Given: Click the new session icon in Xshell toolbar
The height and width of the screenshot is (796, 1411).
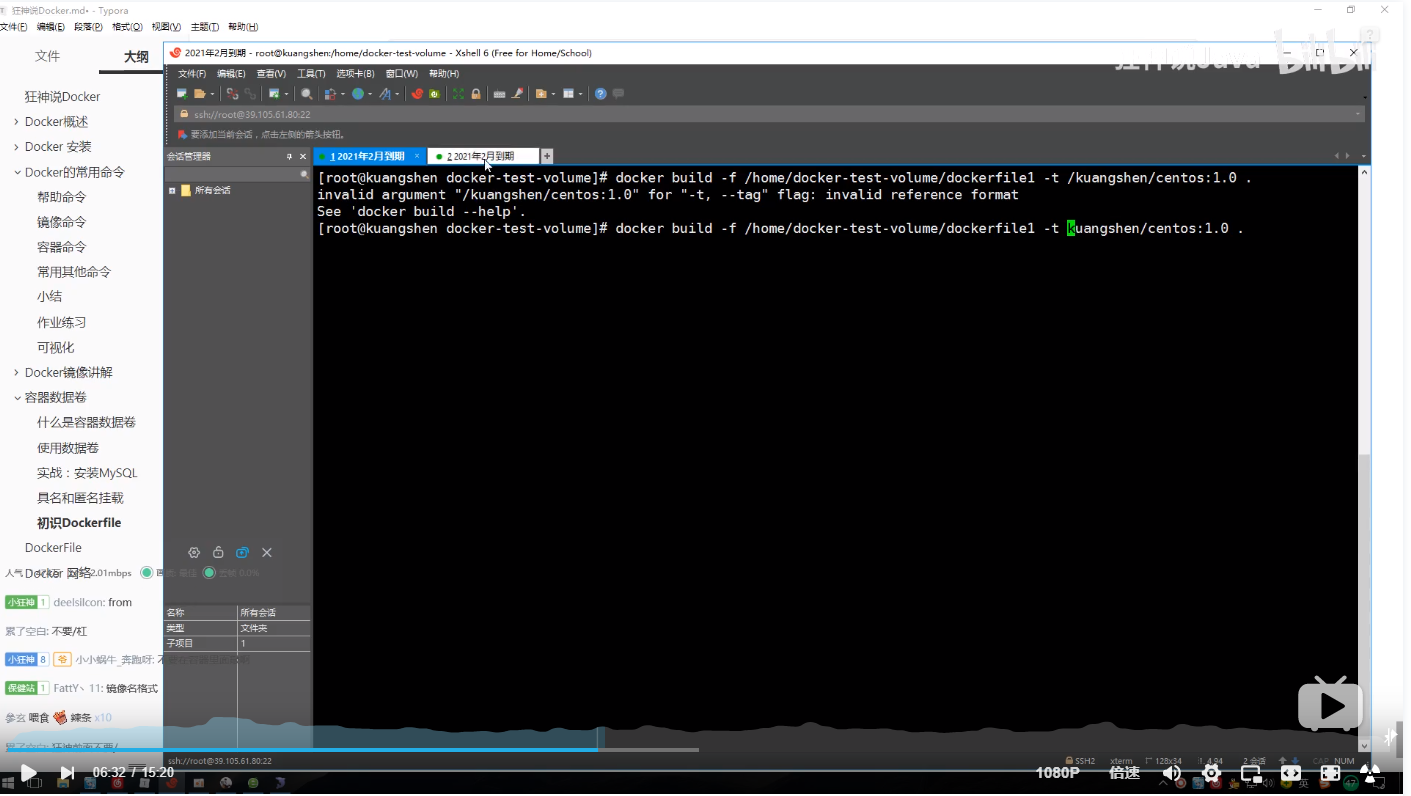Looking at the screenshot, I should click(182, 94).
